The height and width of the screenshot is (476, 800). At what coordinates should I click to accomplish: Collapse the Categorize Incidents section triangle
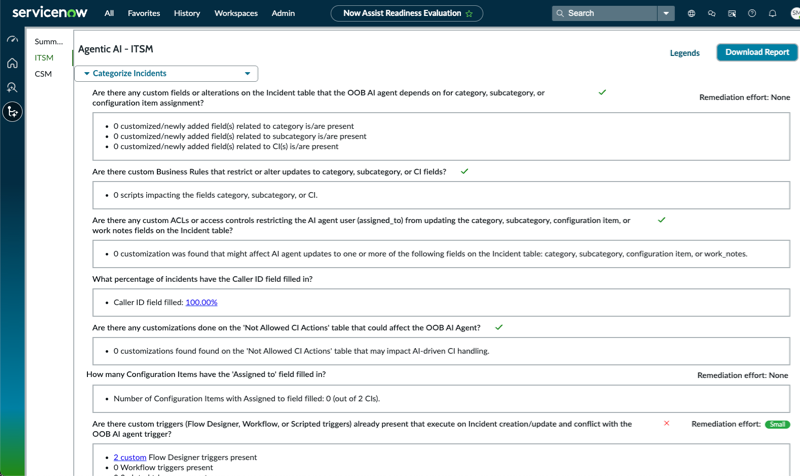point(87,73)
